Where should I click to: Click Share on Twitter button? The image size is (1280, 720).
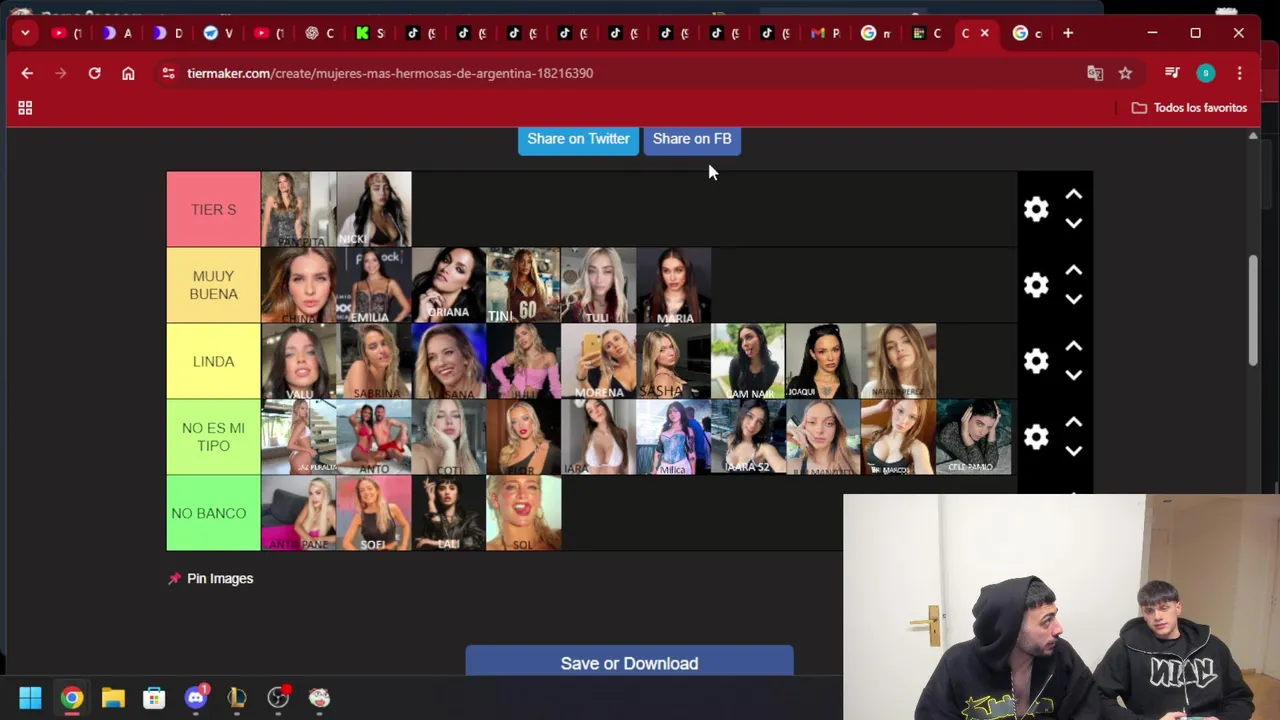(578, 139)
